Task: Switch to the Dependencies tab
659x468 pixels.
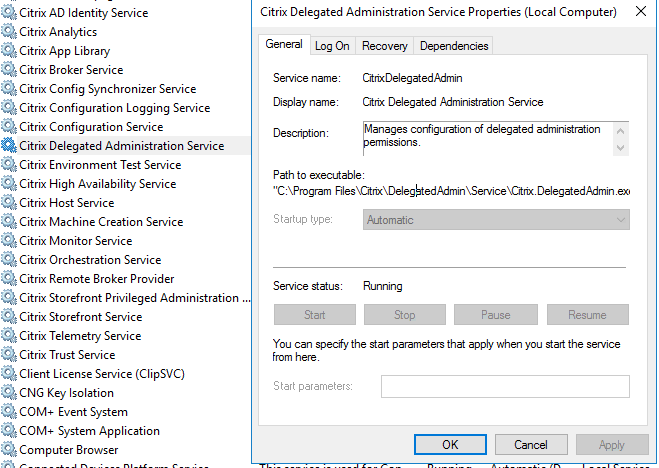Action: (453, 46)
